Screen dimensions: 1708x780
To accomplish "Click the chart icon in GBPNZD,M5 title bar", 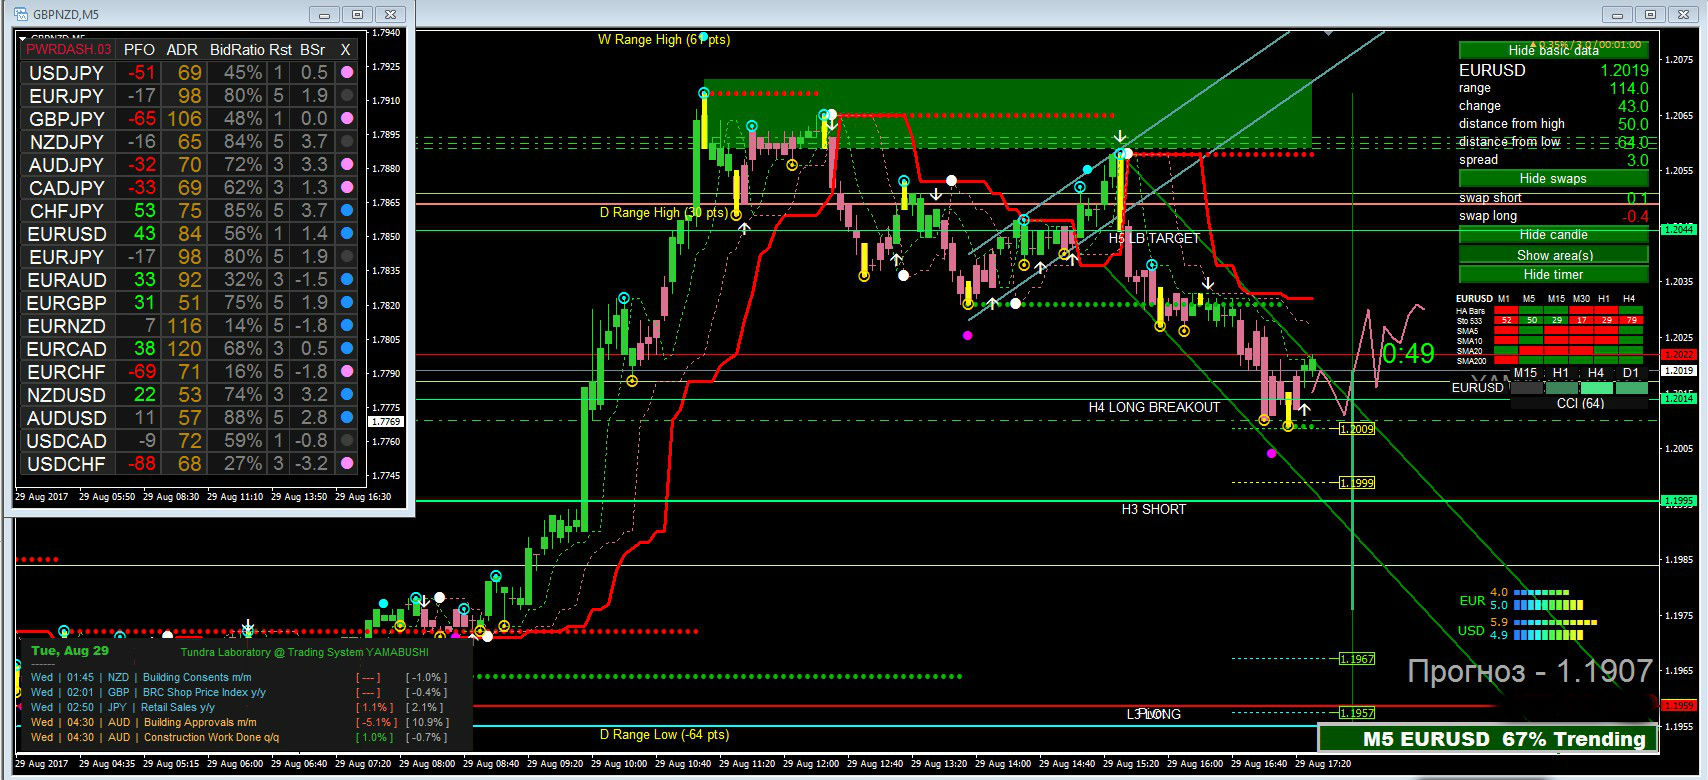I will (x=20, y=14).
